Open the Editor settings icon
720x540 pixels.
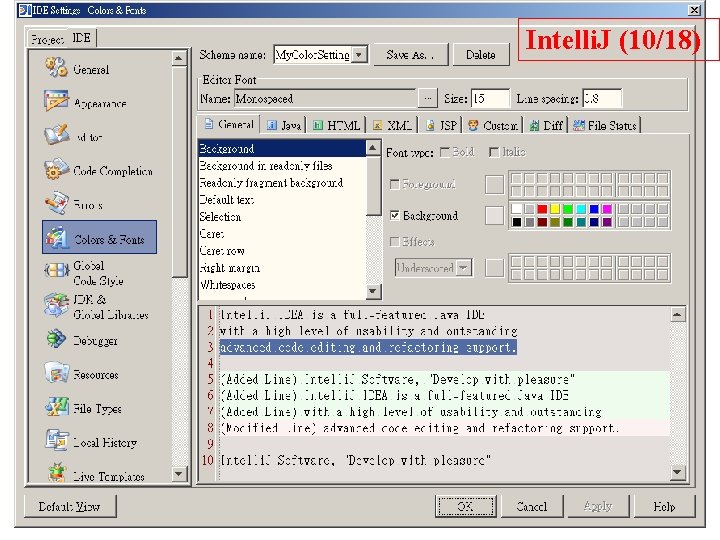(56, 135)
